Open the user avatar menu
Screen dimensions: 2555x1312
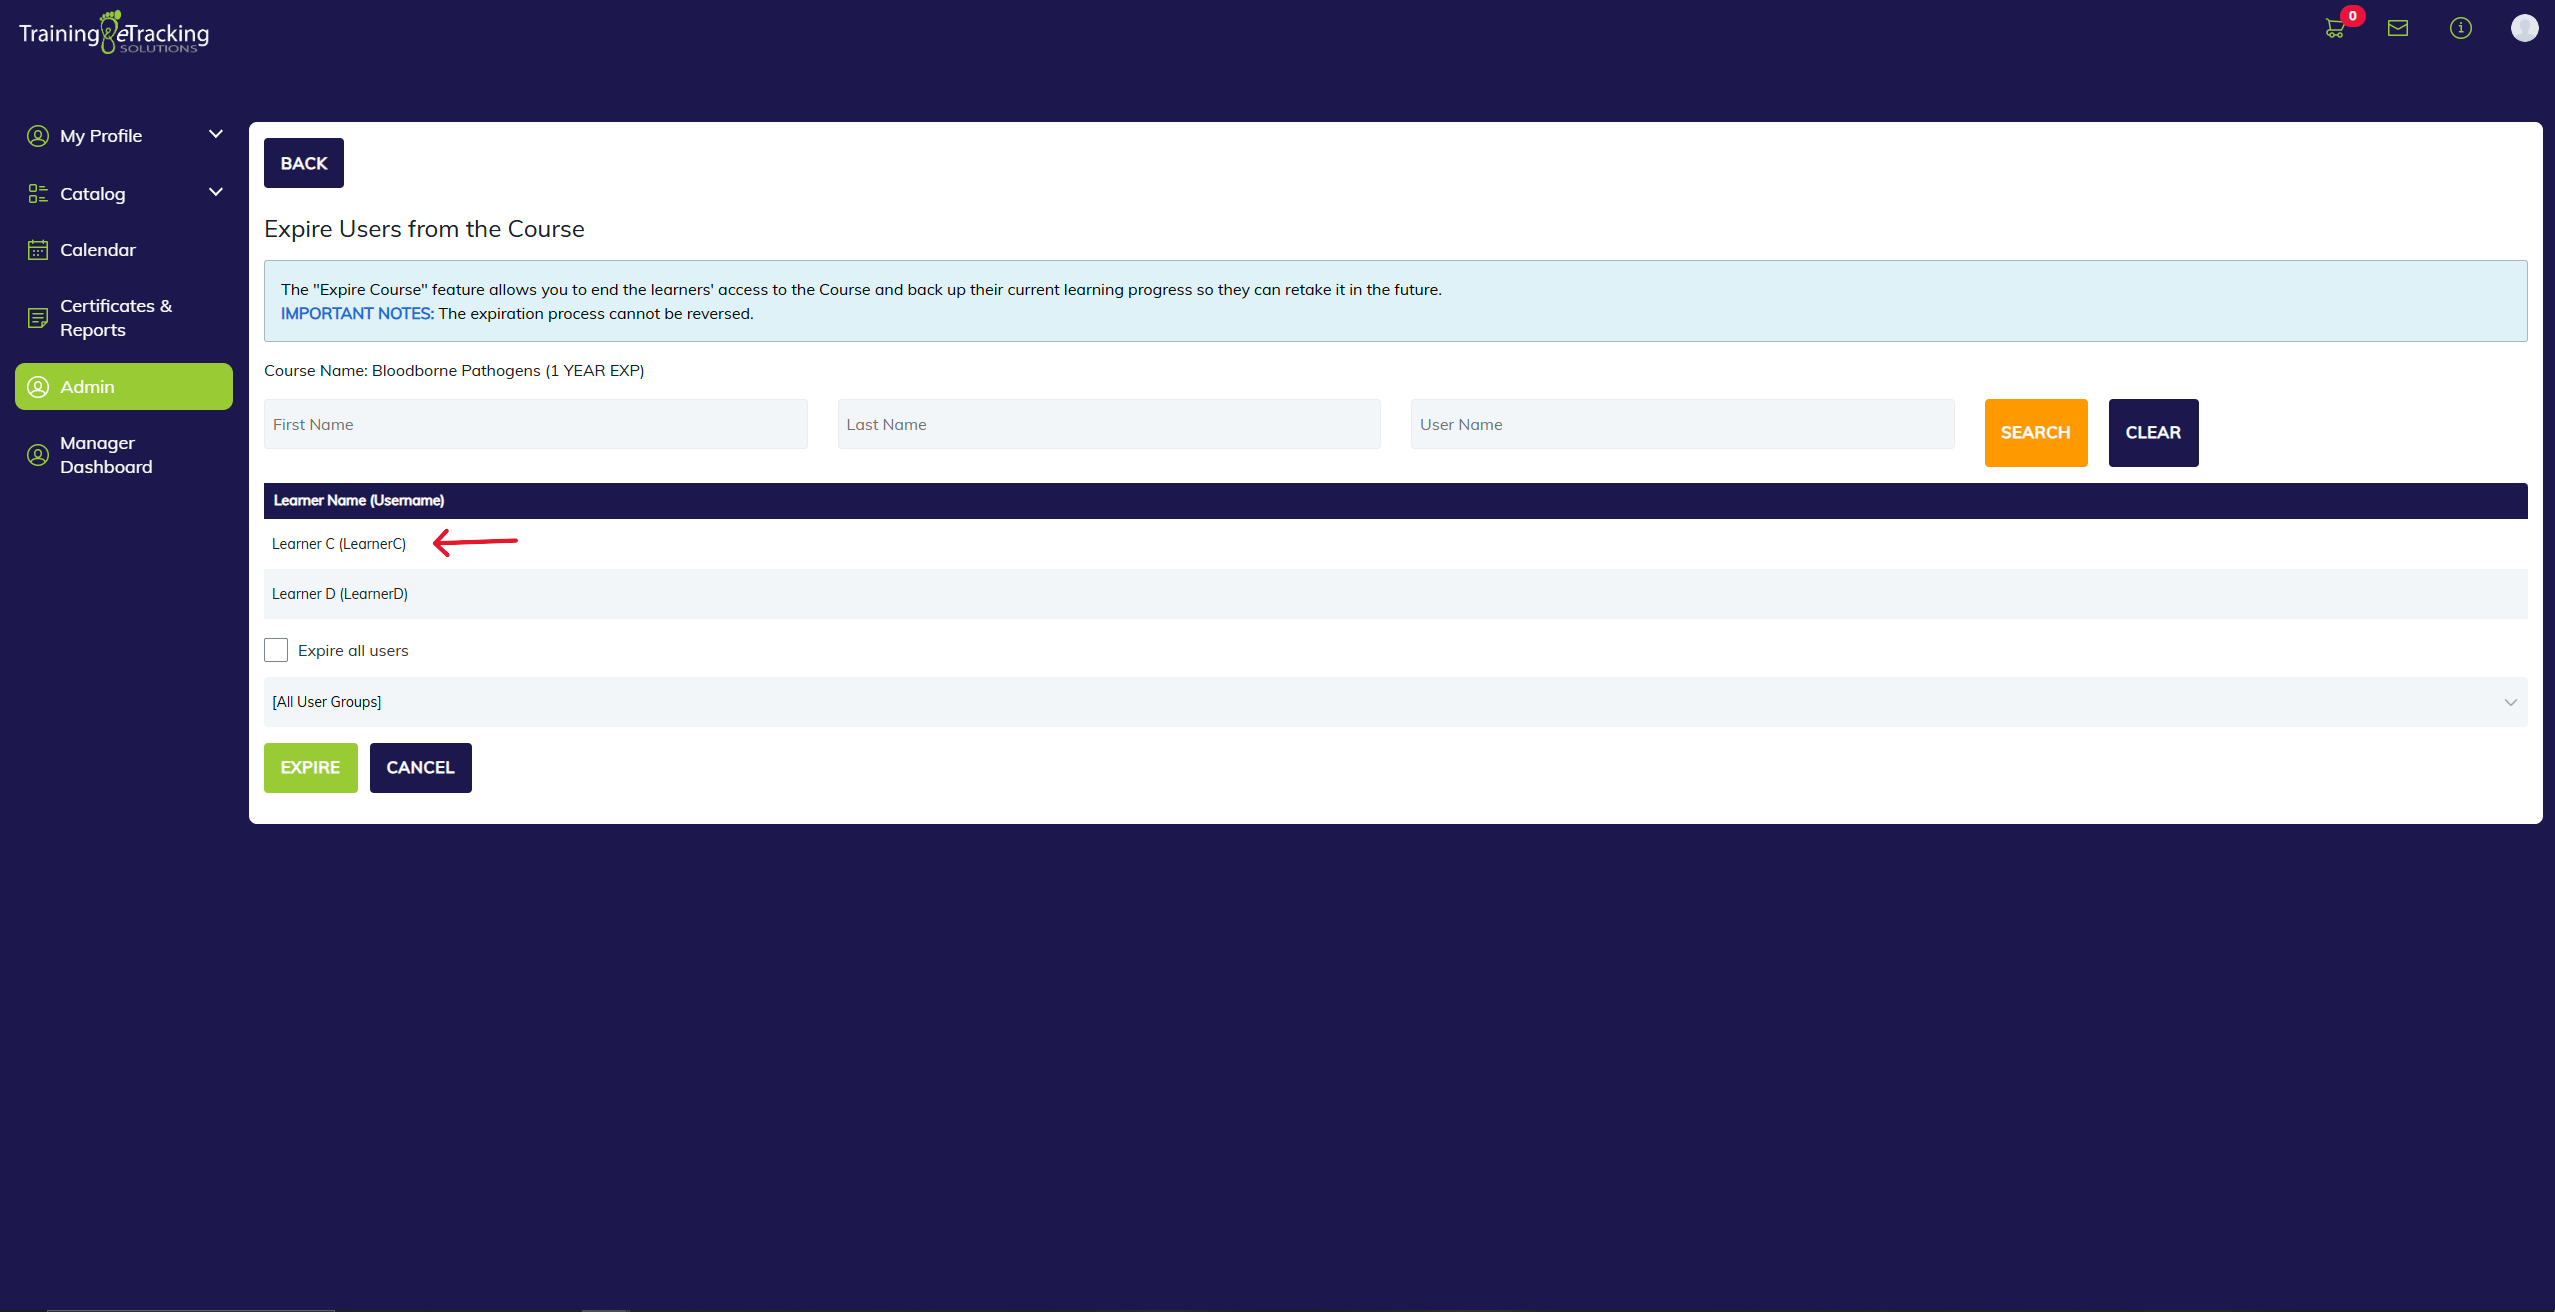pyautogui.click(x=2524, y=28)
